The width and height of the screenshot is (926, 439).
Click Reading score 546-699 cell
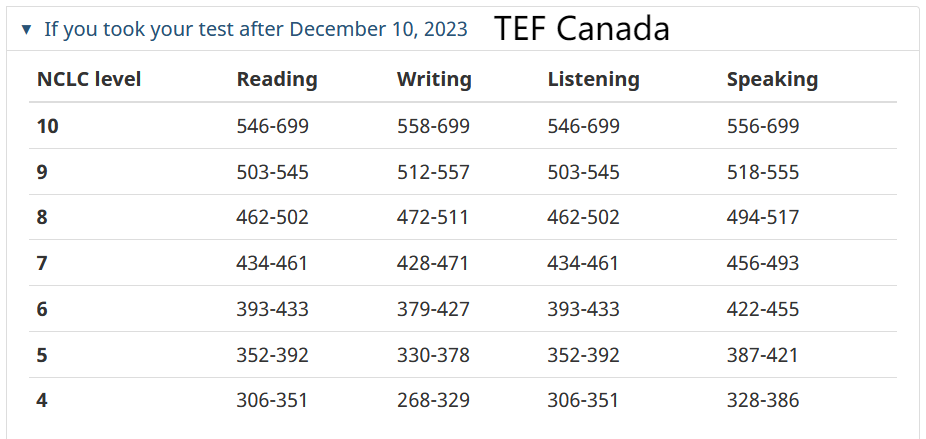click(x=273, y=126)
